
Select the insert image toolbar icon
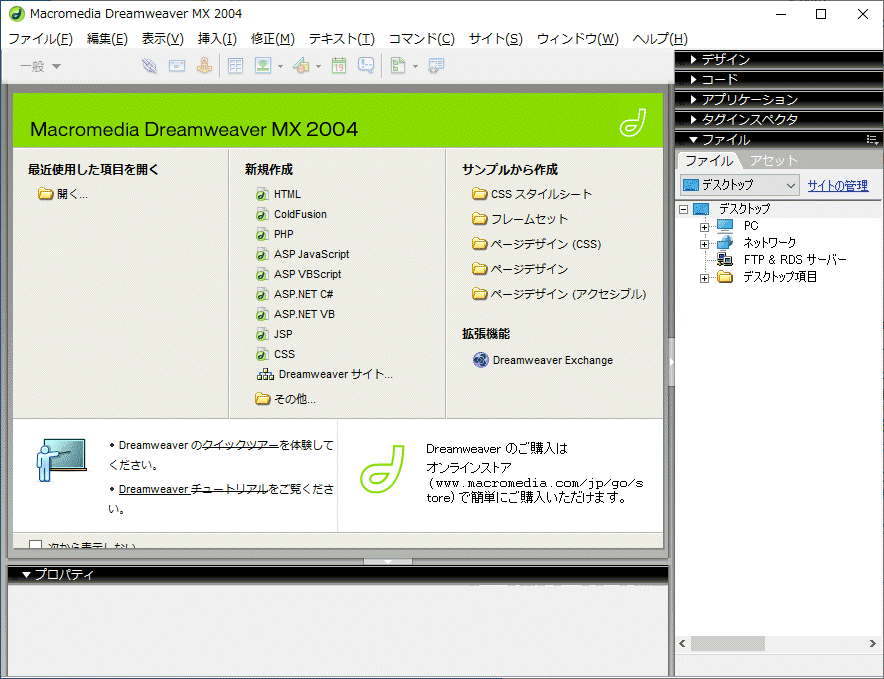pos(263,65)
